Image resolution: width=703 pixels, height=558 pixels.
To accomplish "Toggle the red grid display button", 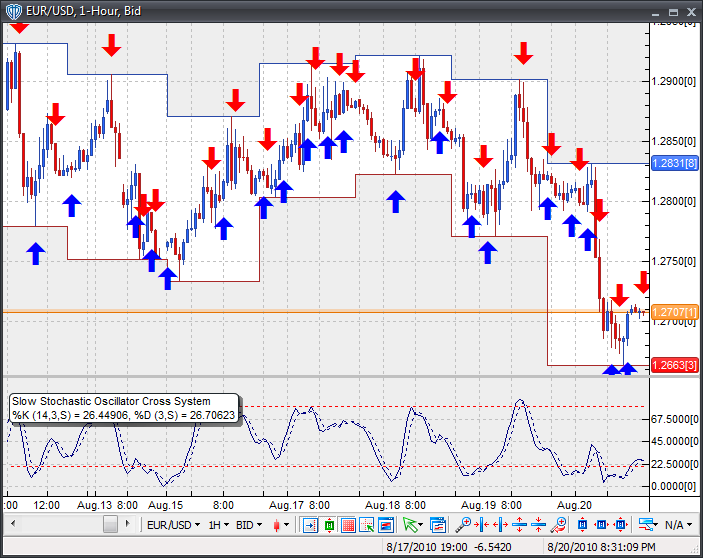I will coord(348,524).
